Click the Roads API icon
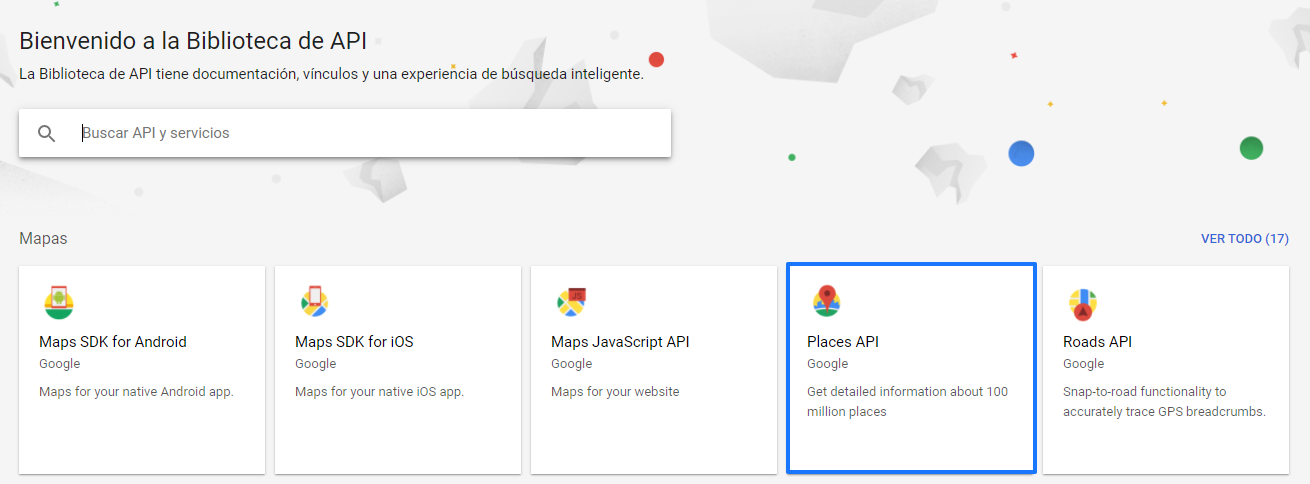Image resolution: width=1310 pixels, height=484 pixels. click(1083, 302)
